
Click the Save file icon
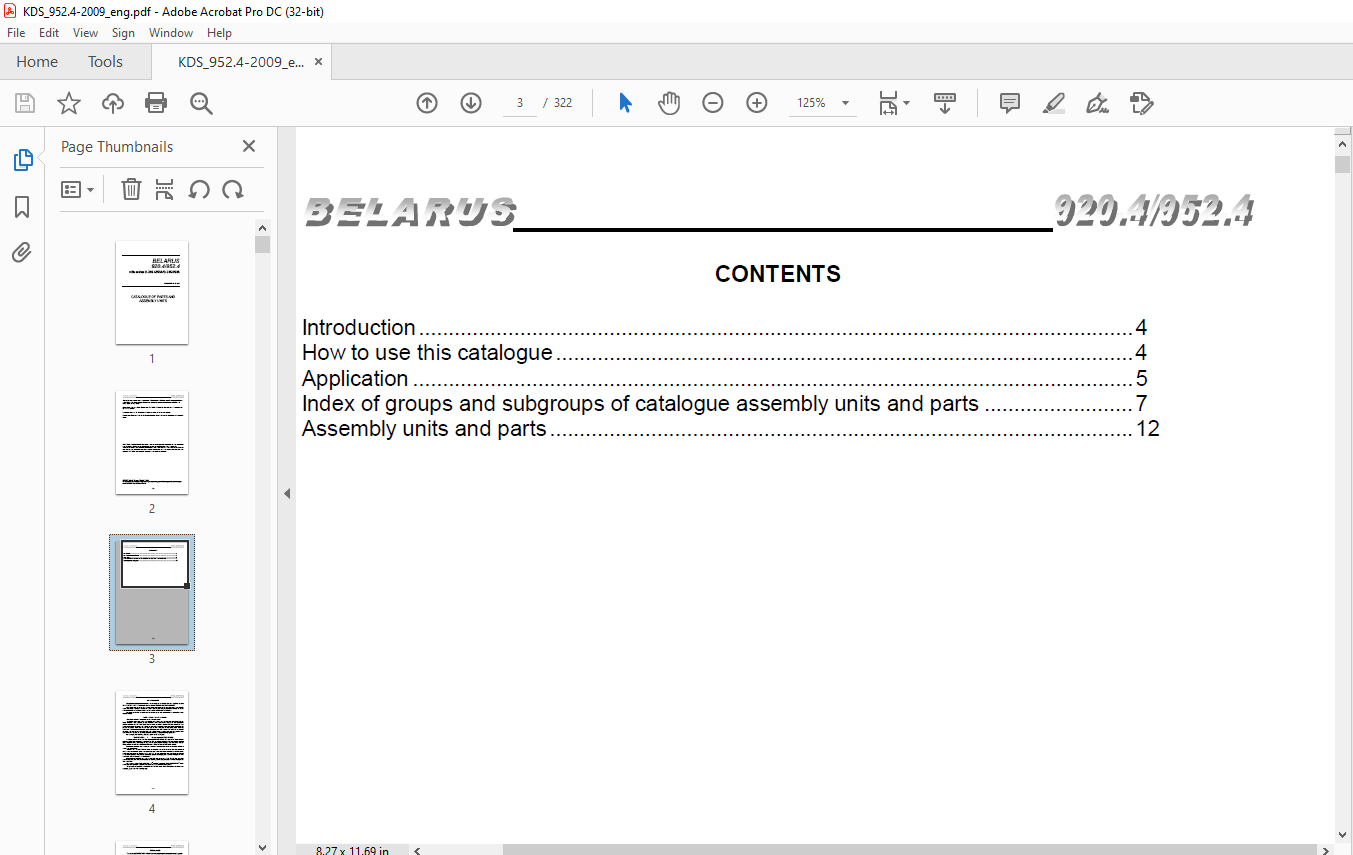tap(25, 103)
